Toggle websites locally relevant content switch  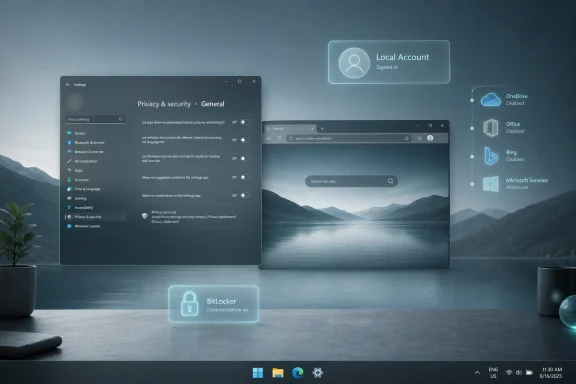click(x=245, y=140)
